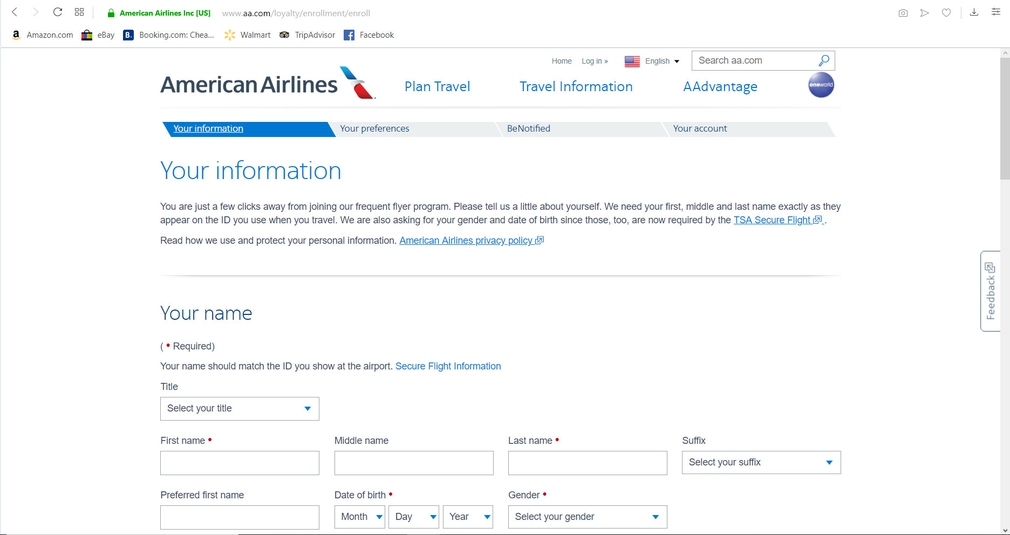Viewport: 1010px width, 535px height.
Task: Click the Log in link
Action: coord(595,61)
